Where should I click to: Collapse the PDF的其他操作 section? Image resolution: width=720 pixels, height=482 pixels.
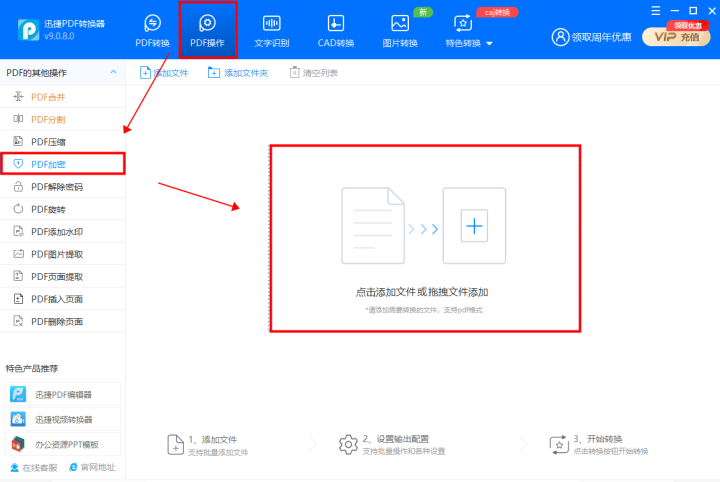[113, 73]
